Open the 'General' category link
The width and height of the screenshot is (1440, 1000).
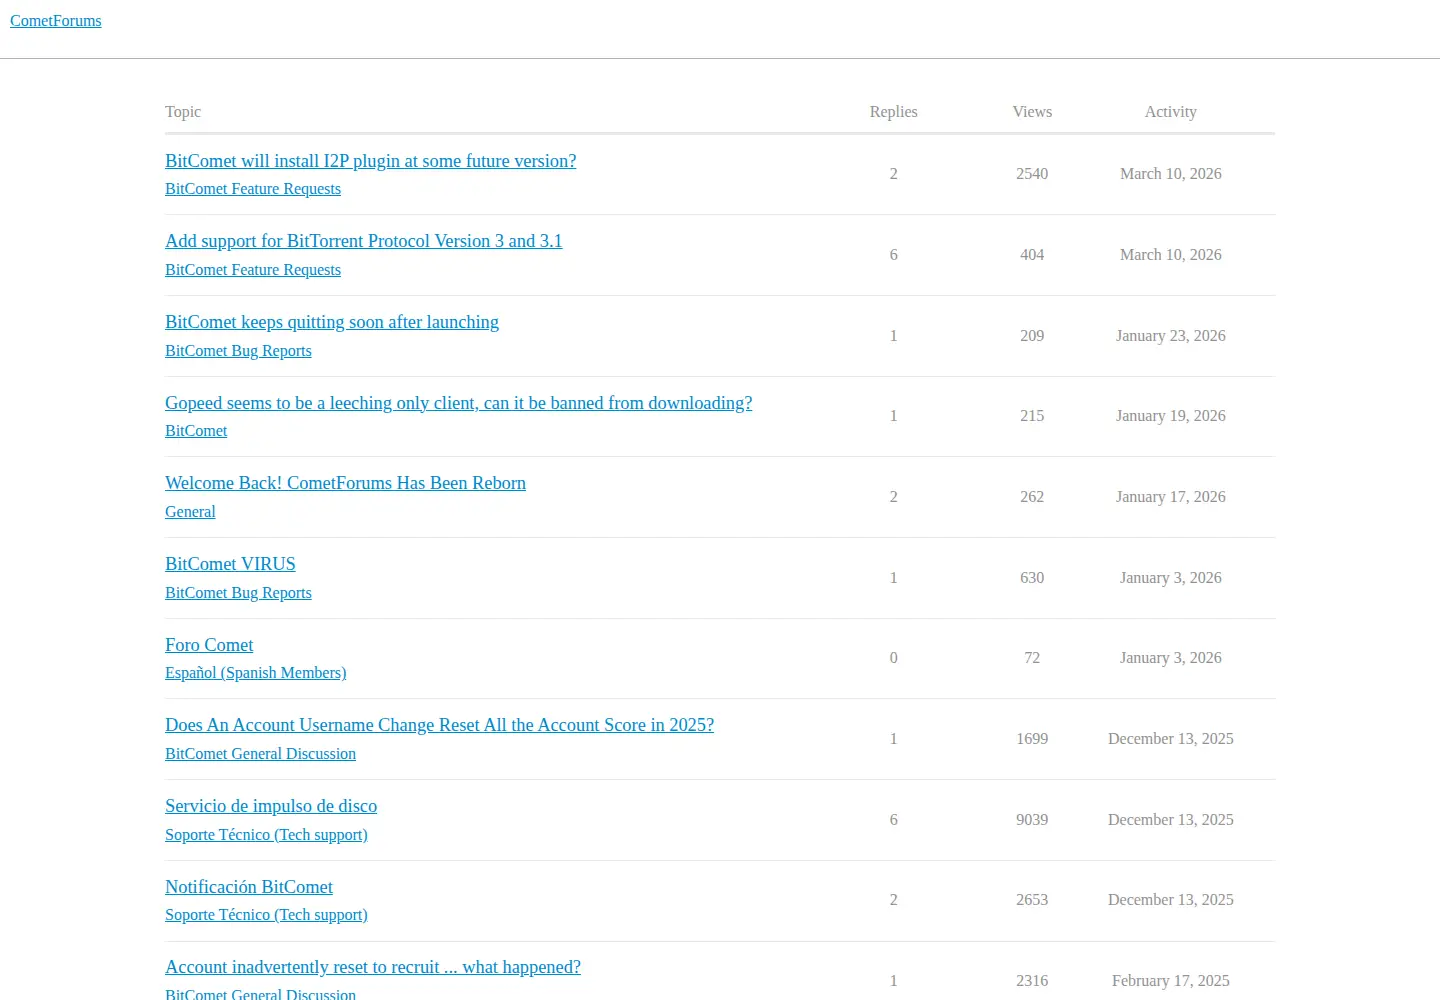[x=190, y=512]
